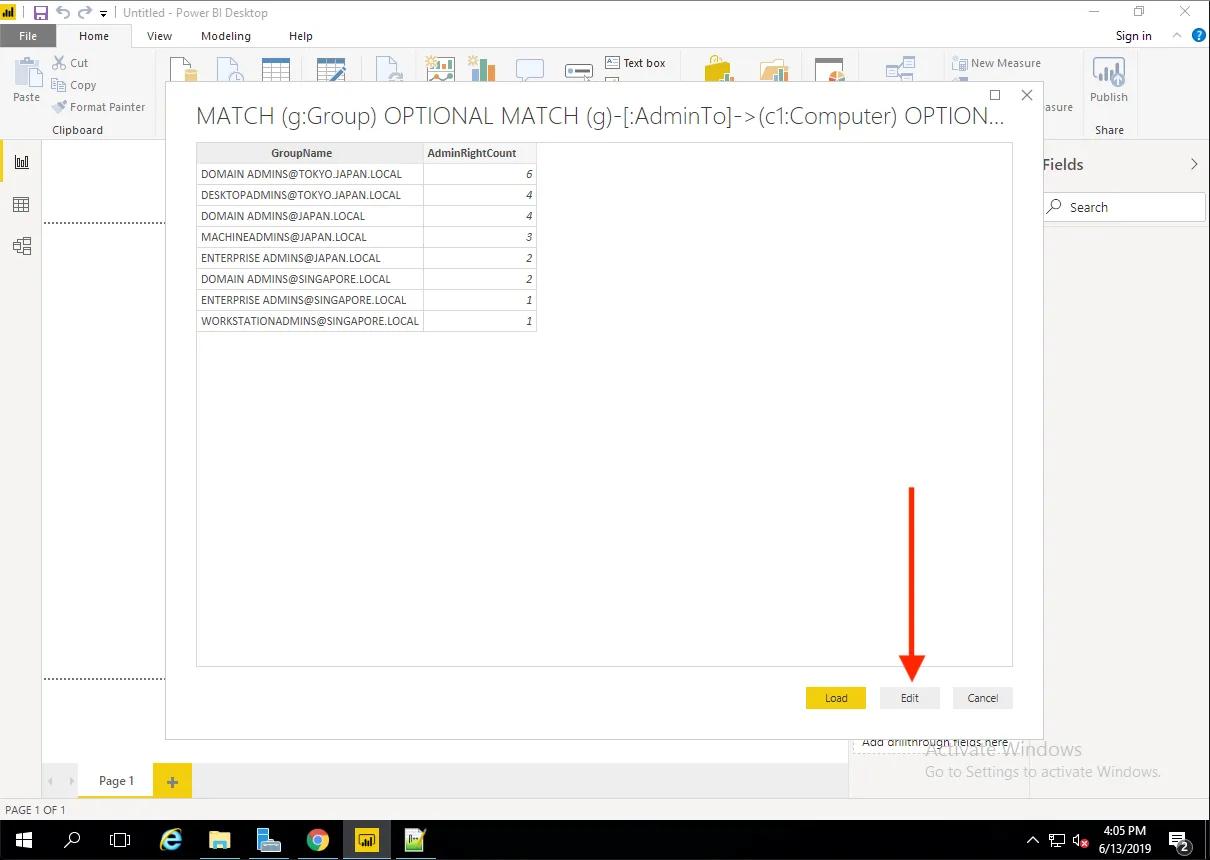Click the DOMAIN ADMINS@TOKYO.JAPAN.LOCAL cell
This screenshot has height=860, width=1210.
click(310, 174)
